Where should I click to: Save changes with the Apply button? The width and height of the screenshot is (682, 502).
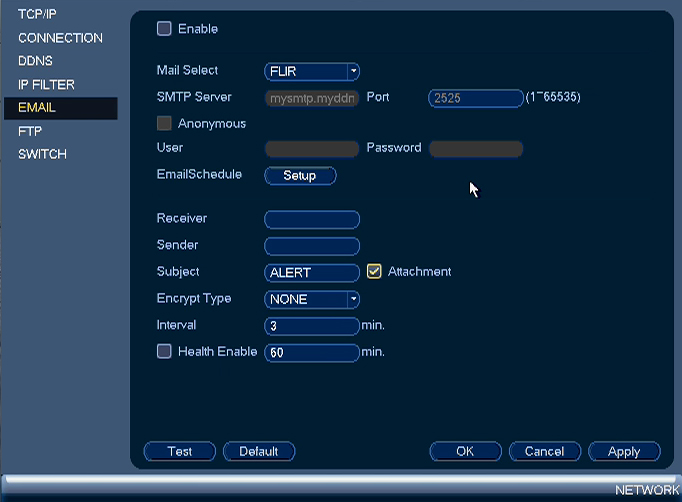tap(624, 452)
